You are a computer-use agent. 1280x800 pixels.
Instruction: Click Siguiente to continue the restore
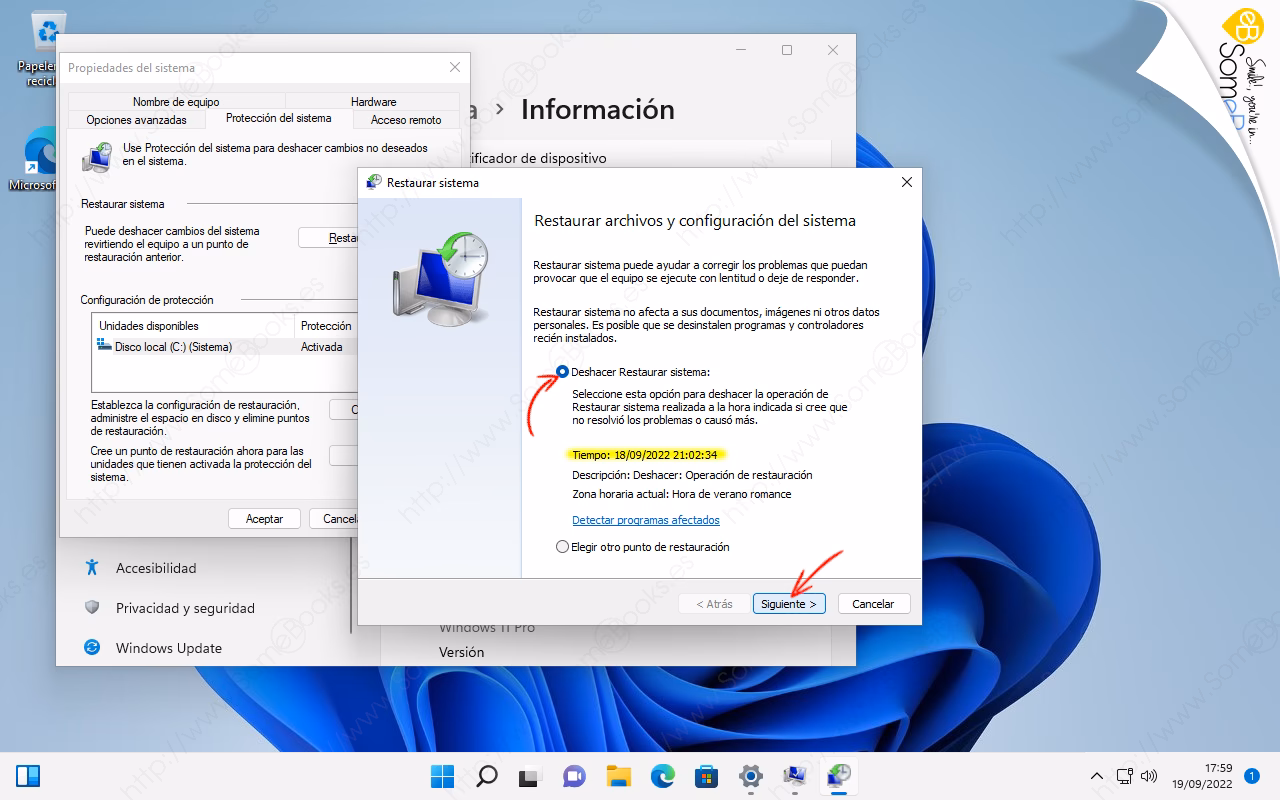(789, 603)
